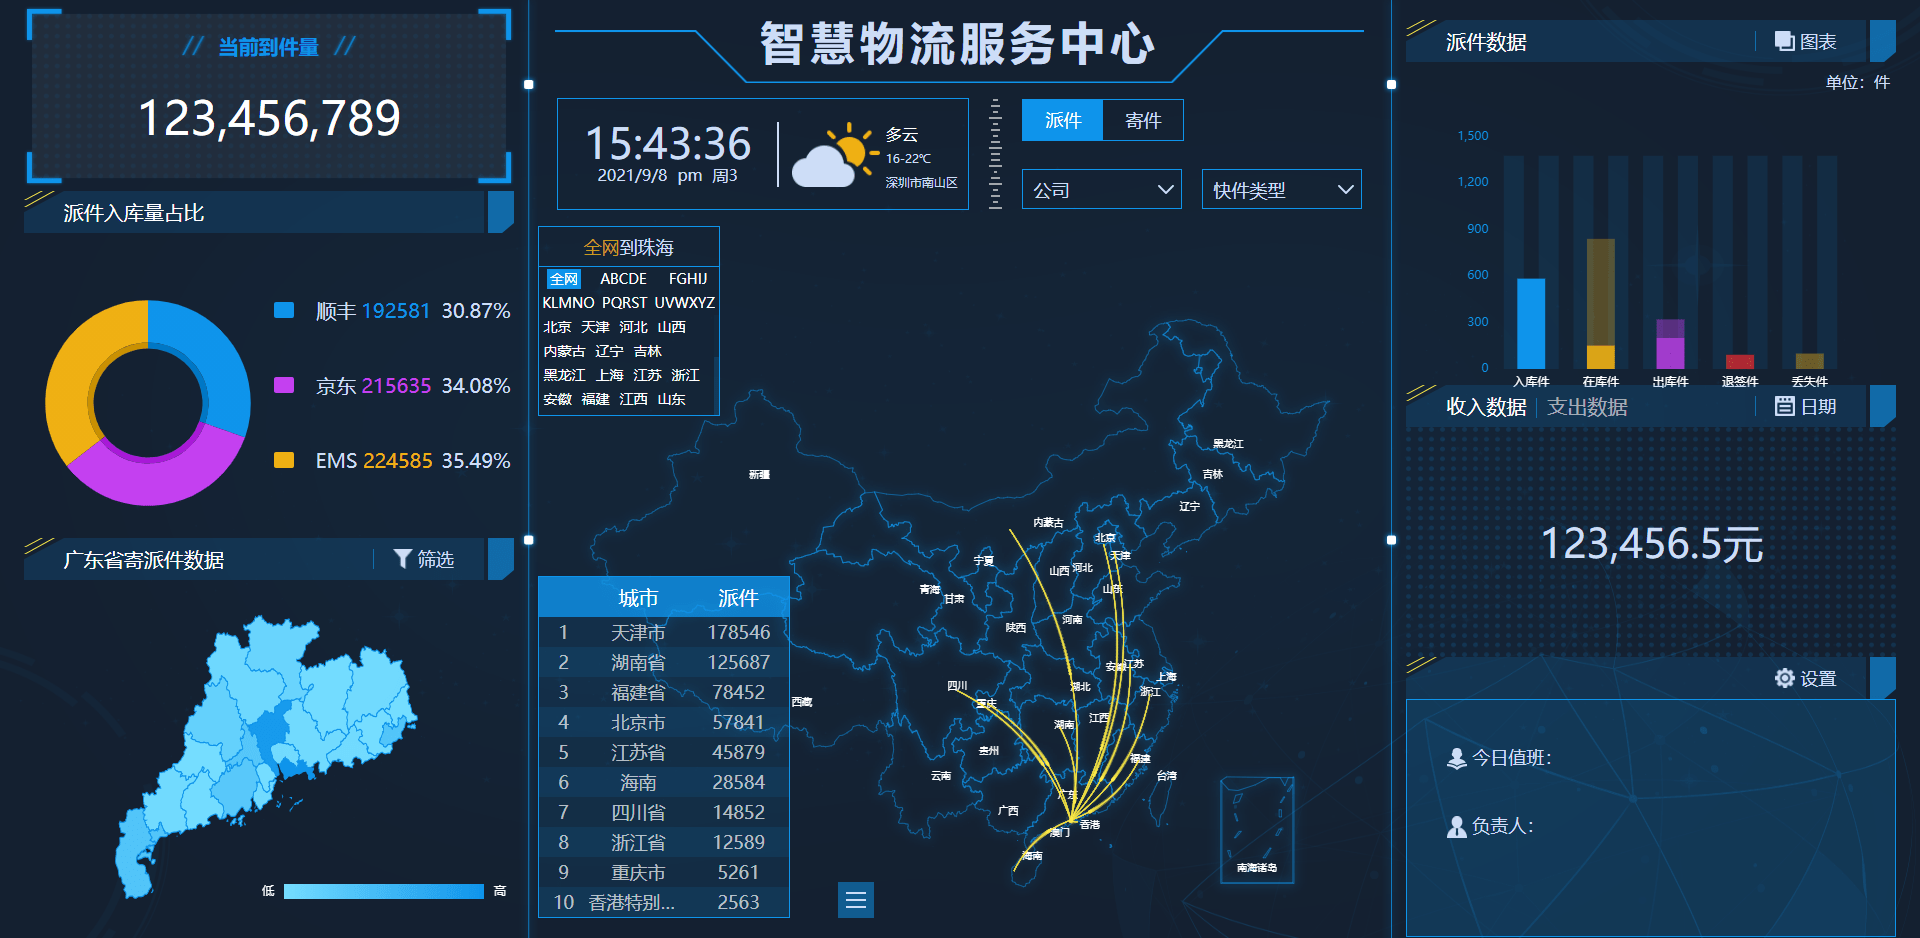Screen dimensions: 1920x938
Task: Click the 负责人 person icon
Action: point(1456,827)
